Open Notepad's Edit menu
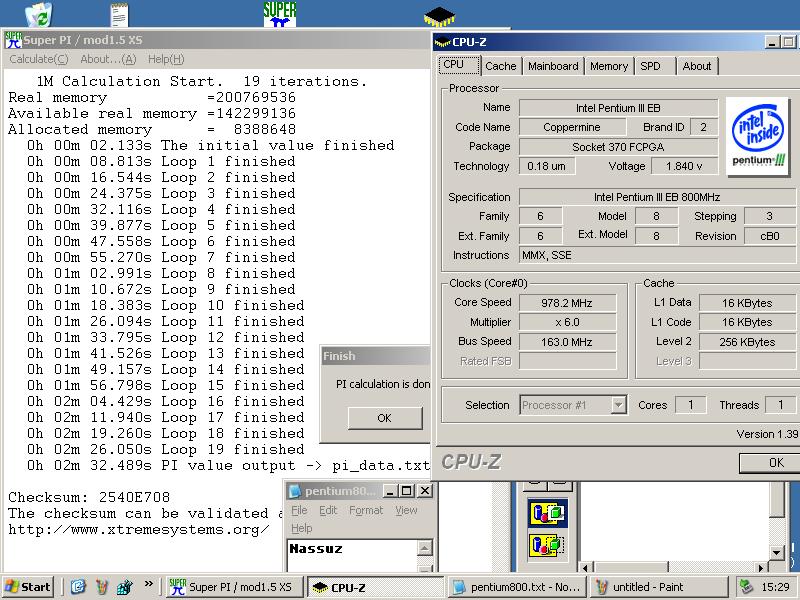The width and height of the screenshot is (800, 600). pyautogui.click(x=328, y=510)
